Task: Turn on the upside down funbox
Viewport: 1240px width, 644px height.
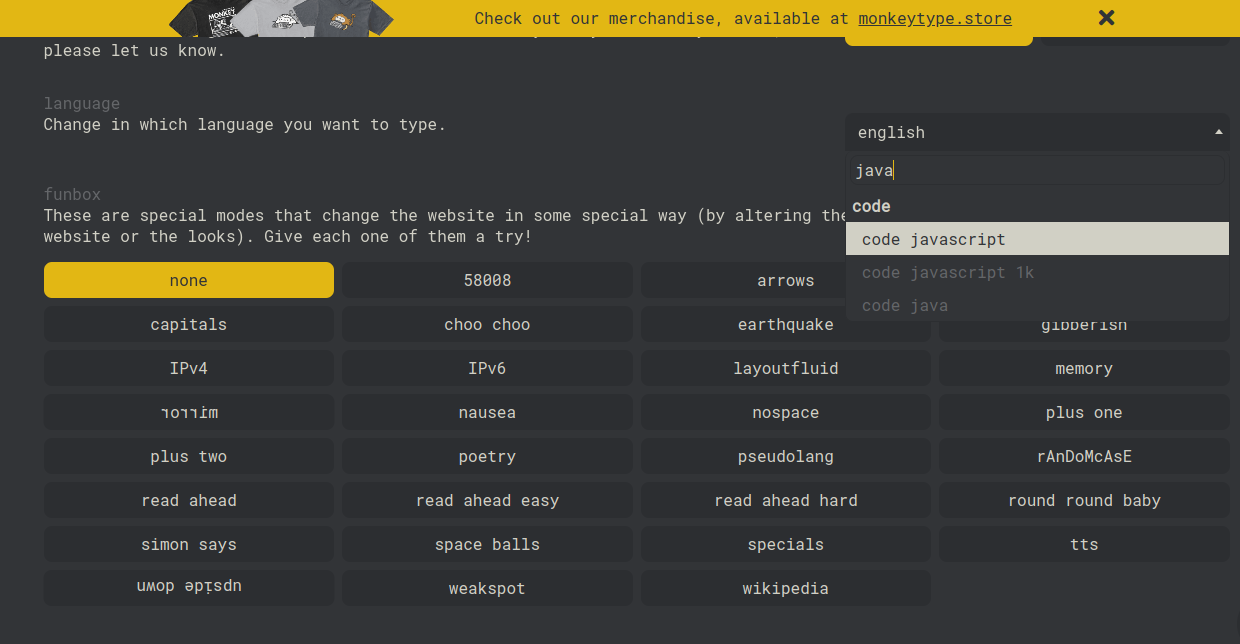Action: pos(189,588)
